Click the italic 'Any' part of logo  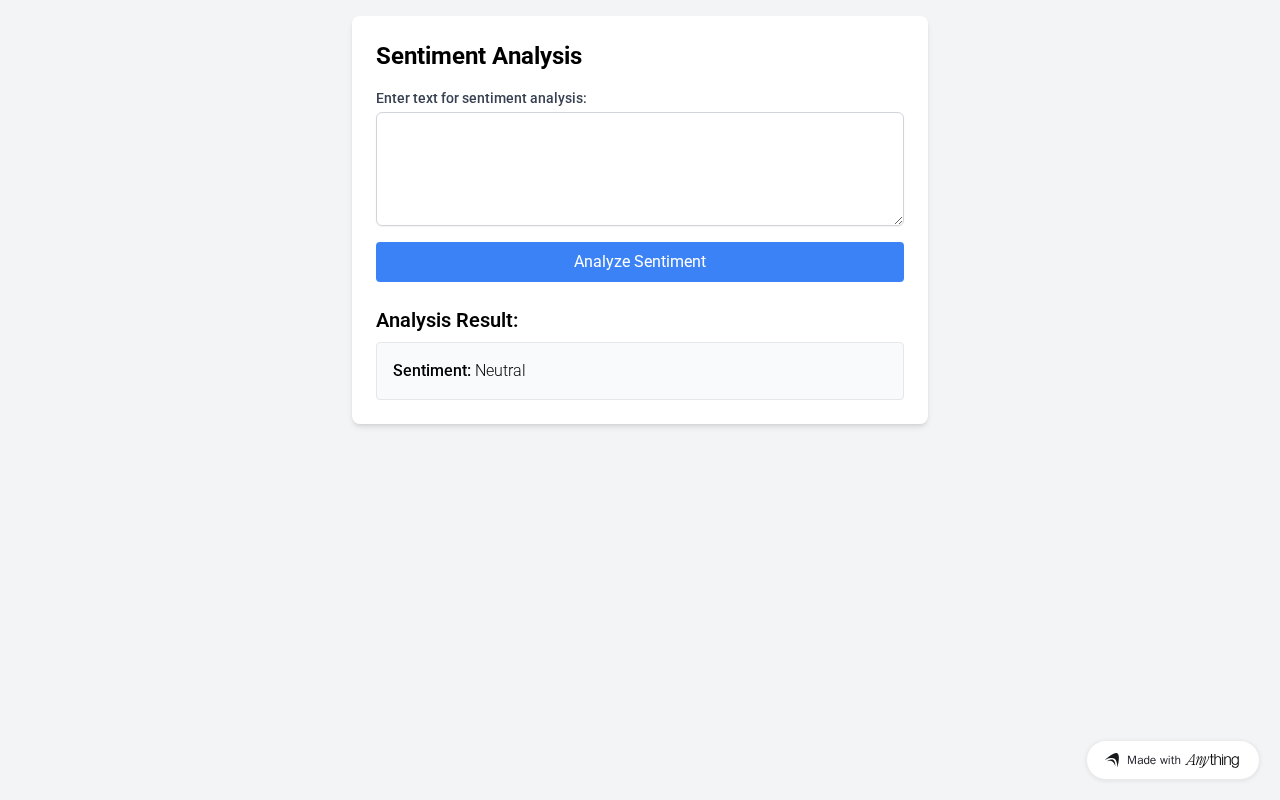click(x=1197, y=761)
